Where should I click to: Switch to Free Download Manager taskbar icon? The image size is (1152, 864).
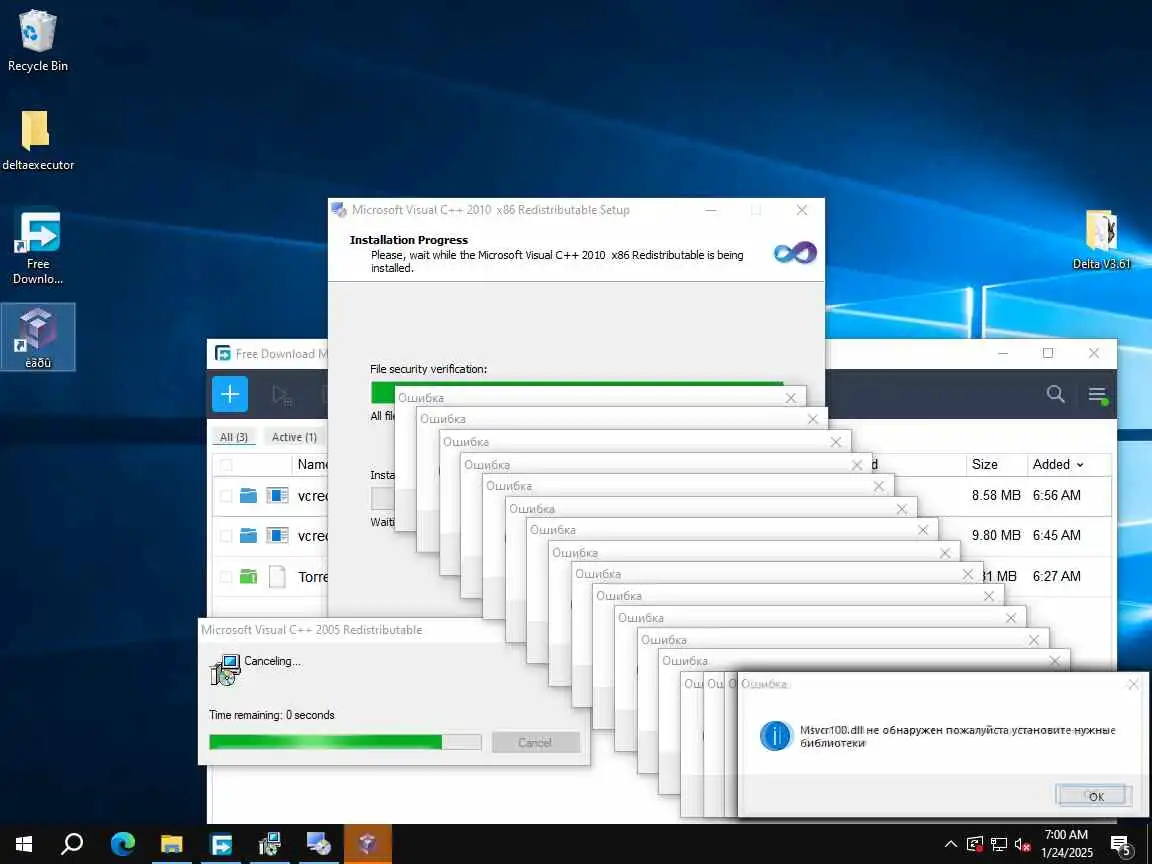pos(220,843)
